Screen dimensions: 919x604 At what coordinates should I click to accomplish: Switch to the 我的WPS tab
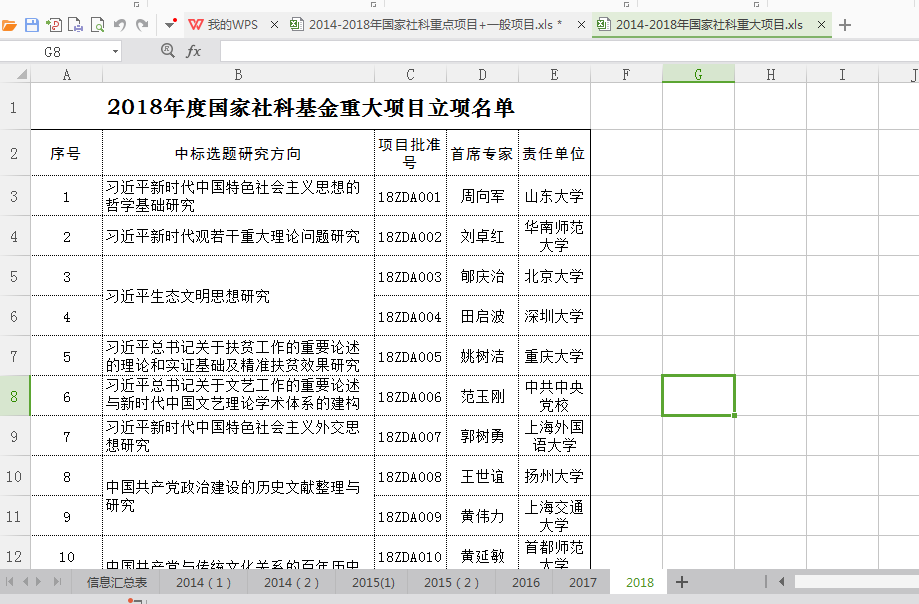pos(232,25)
